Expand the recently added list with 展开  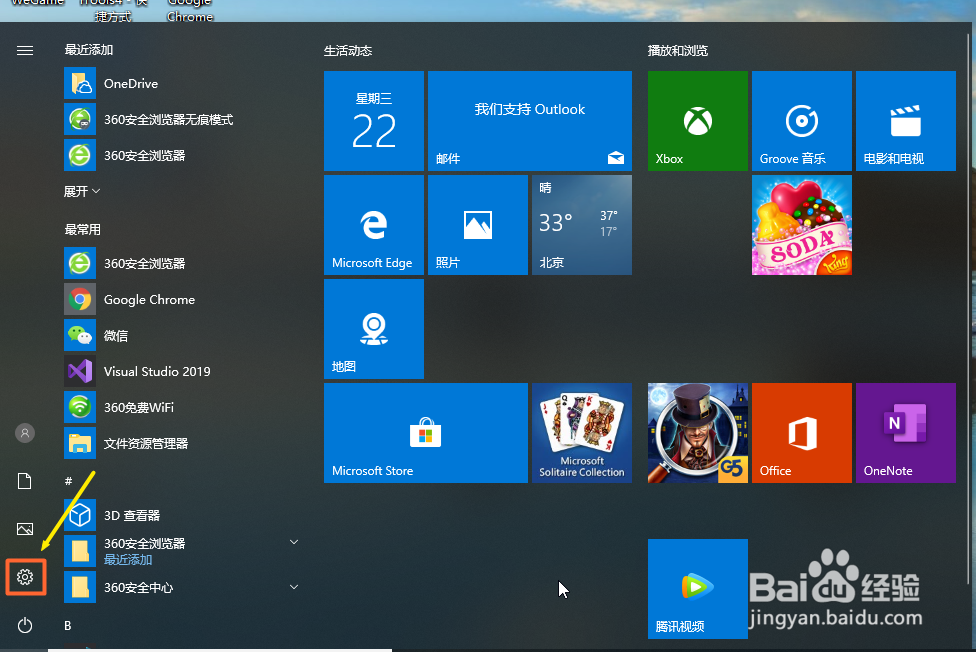pos(82,191)
